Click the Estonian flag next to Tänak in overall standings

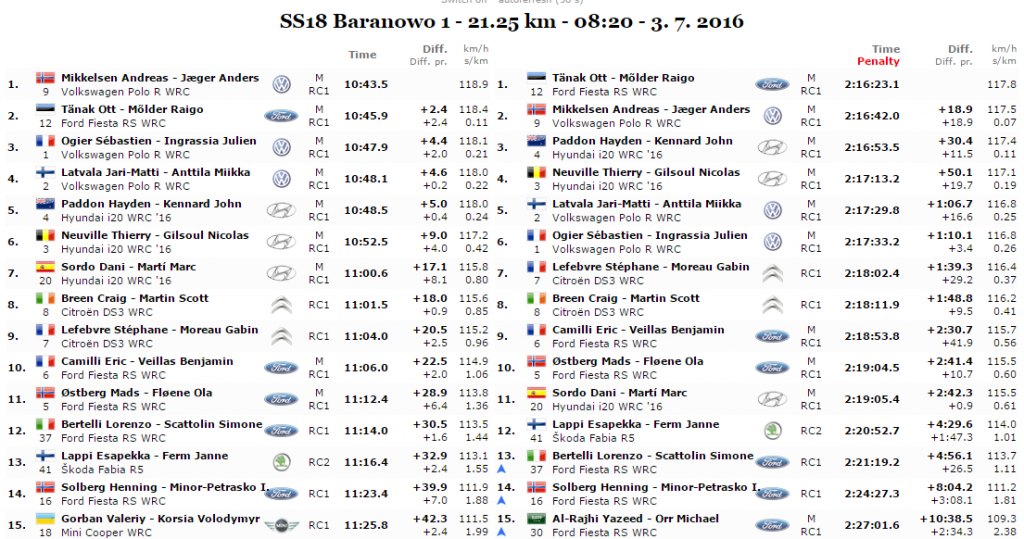pos(537,78)
